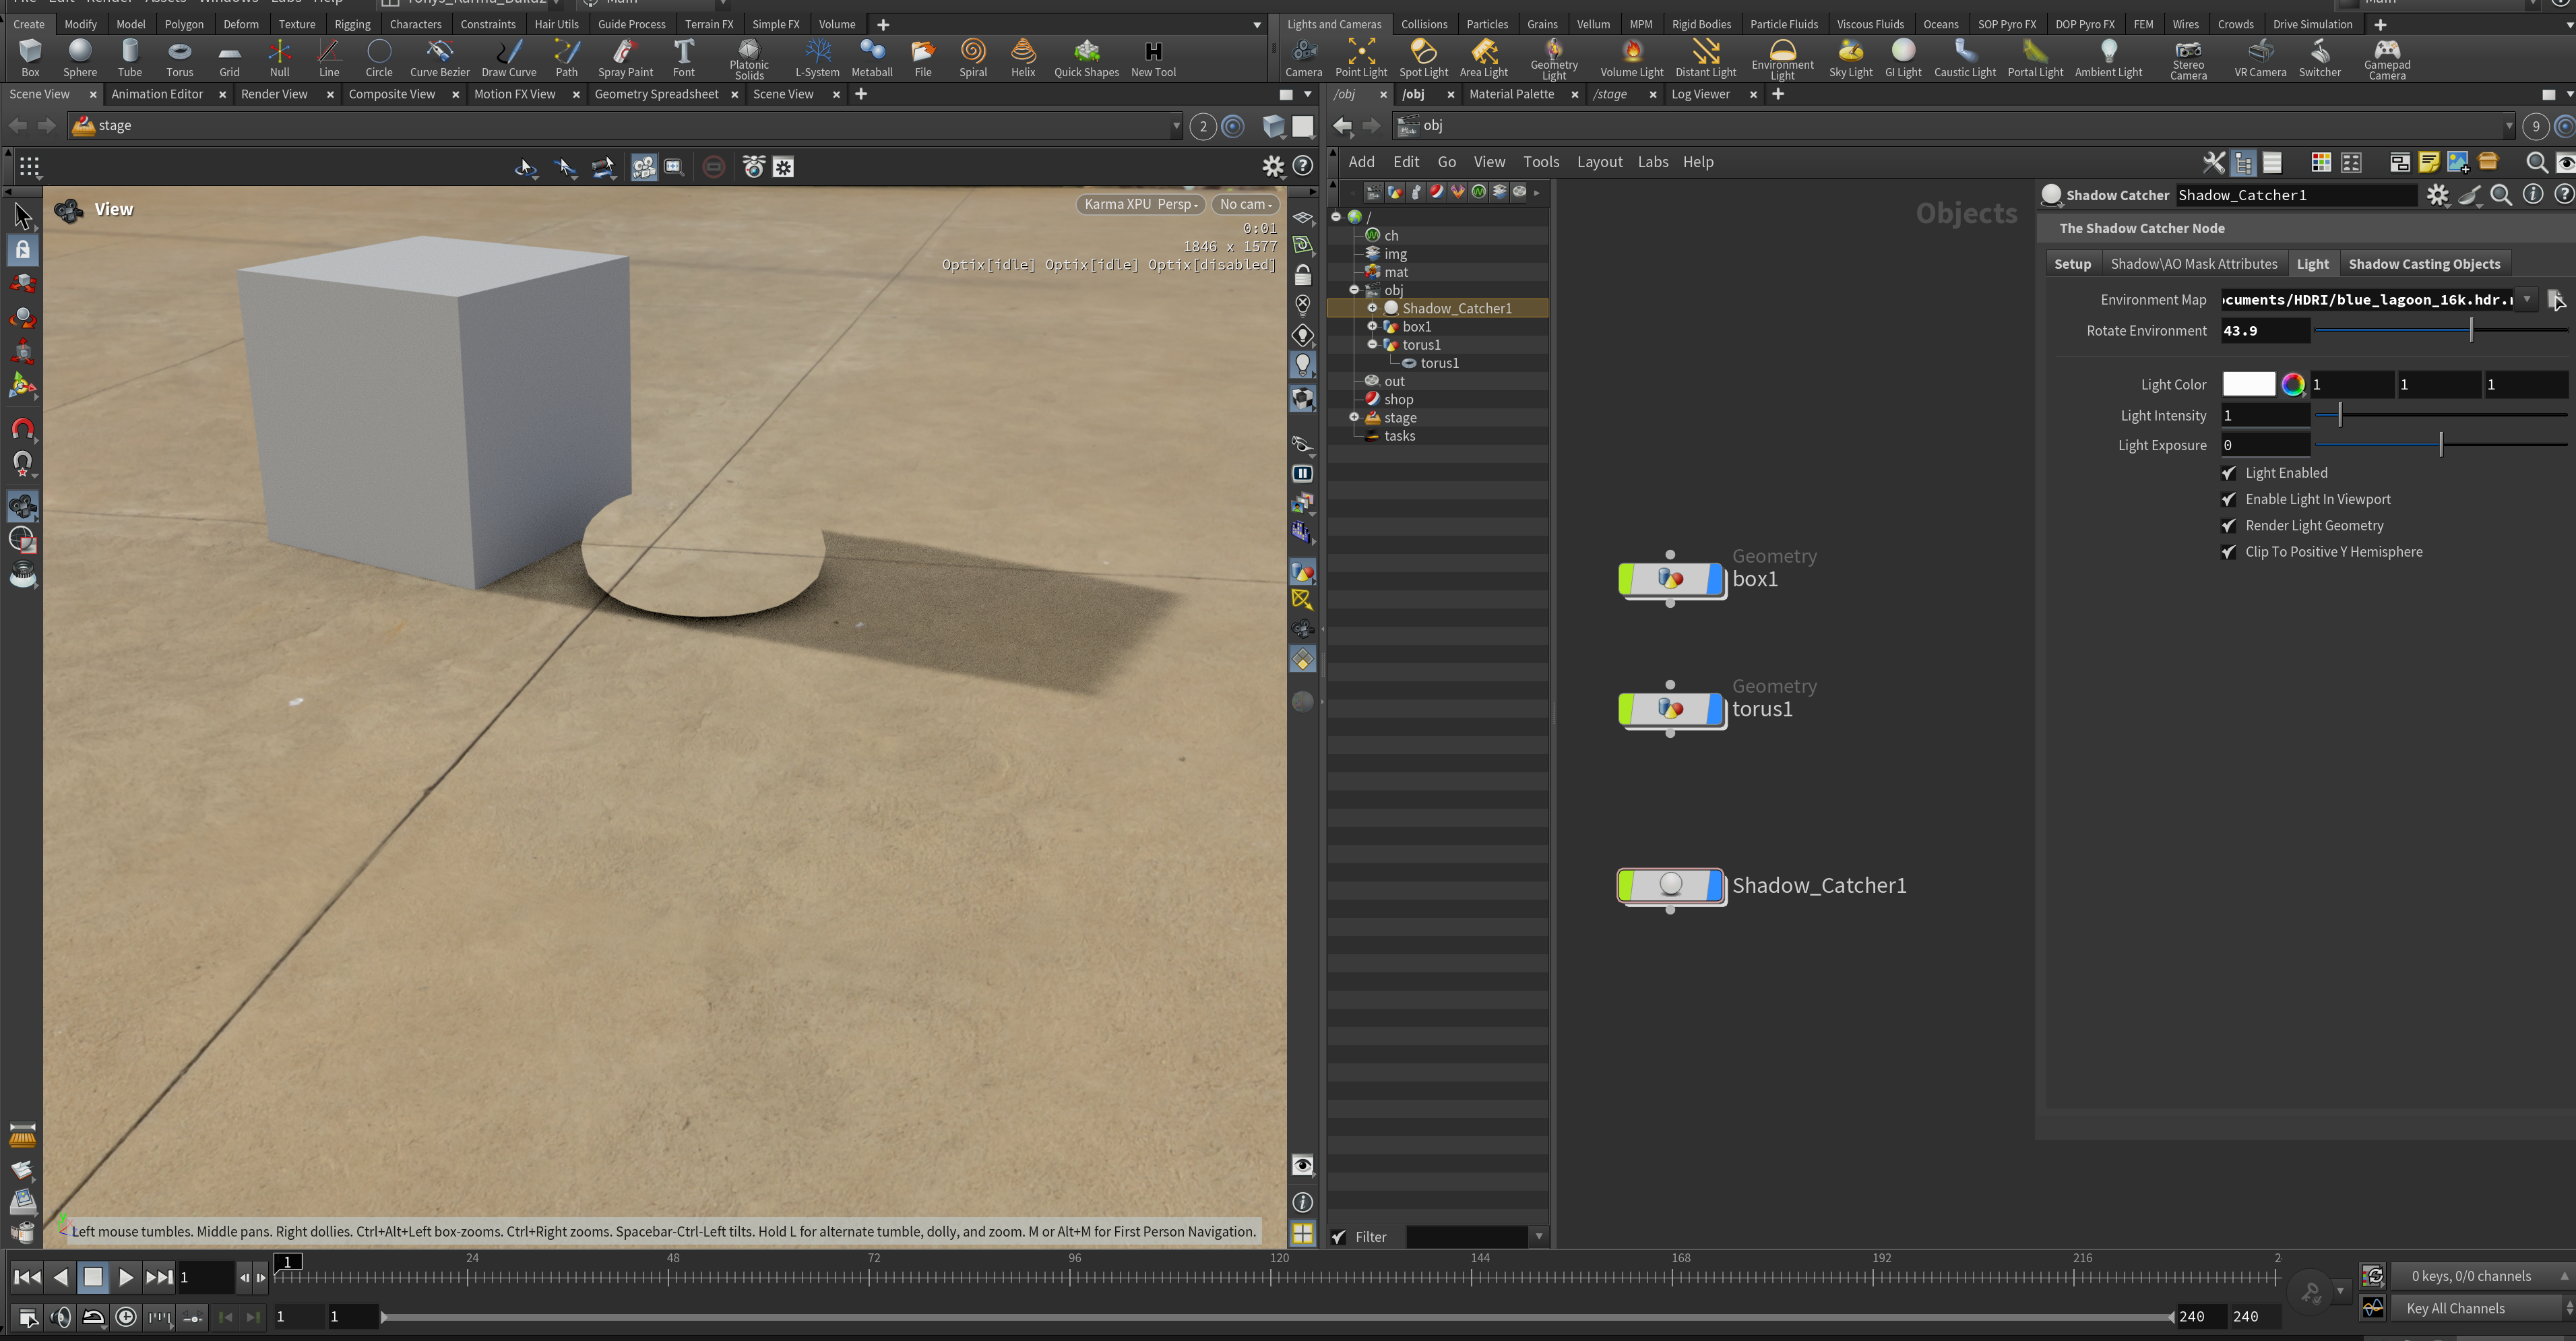Open the Environment Map path dropdown
Screen dimensions: 2576x1341
coord(2527,299)
